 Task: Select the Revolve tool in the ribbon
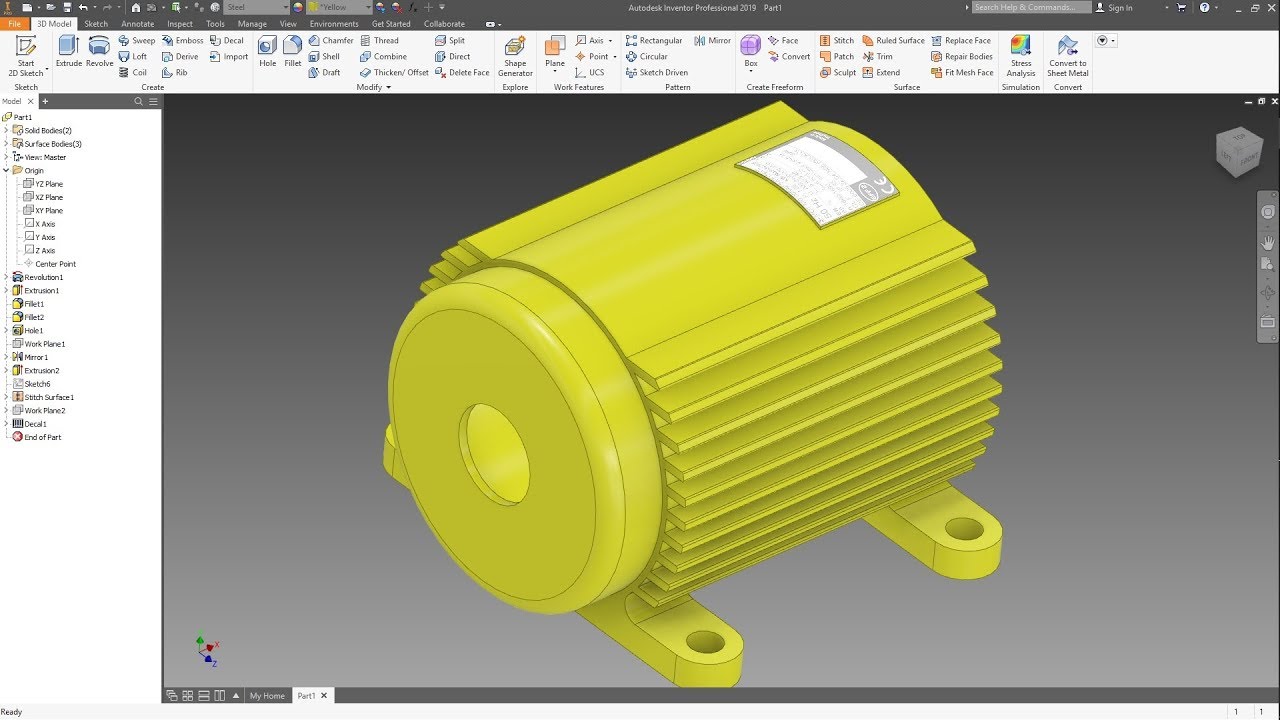click(99, 51)
